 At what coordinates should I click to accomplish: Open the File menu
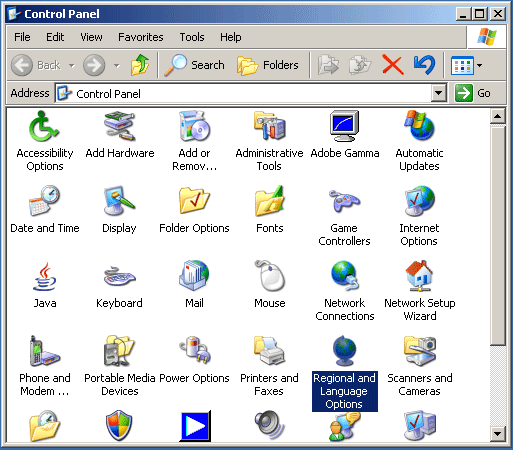(x=22, y=37)
